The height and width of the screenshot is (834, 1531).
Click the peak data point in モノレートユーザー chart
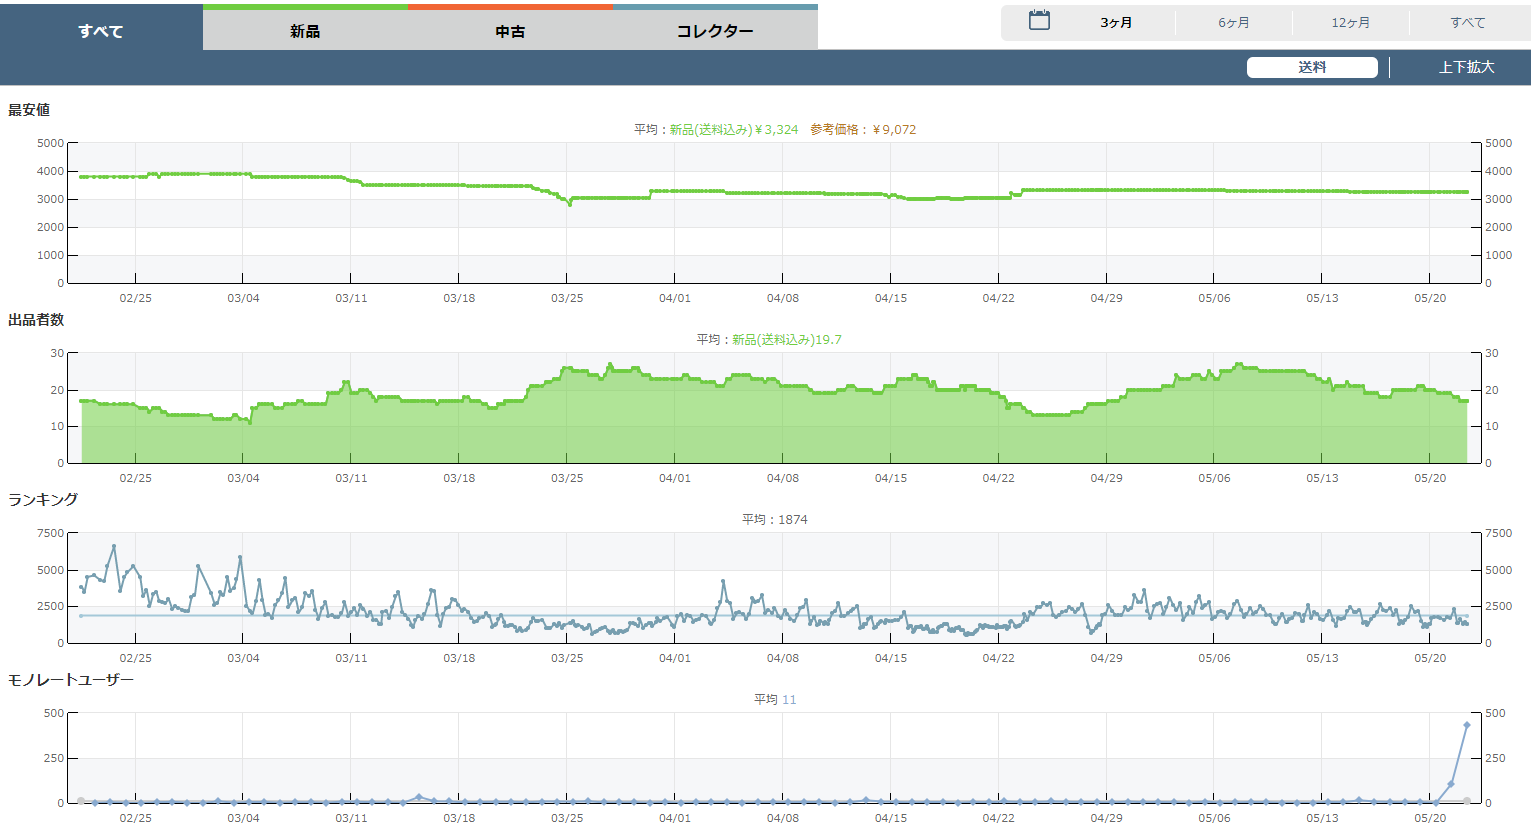coord(1467,725)
